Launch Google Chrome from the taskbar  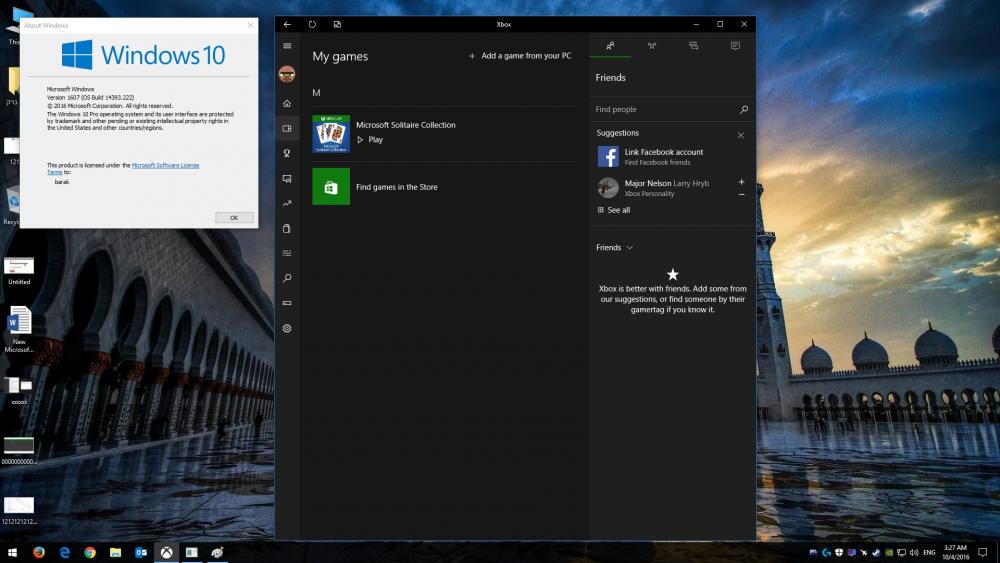point(90,552)
